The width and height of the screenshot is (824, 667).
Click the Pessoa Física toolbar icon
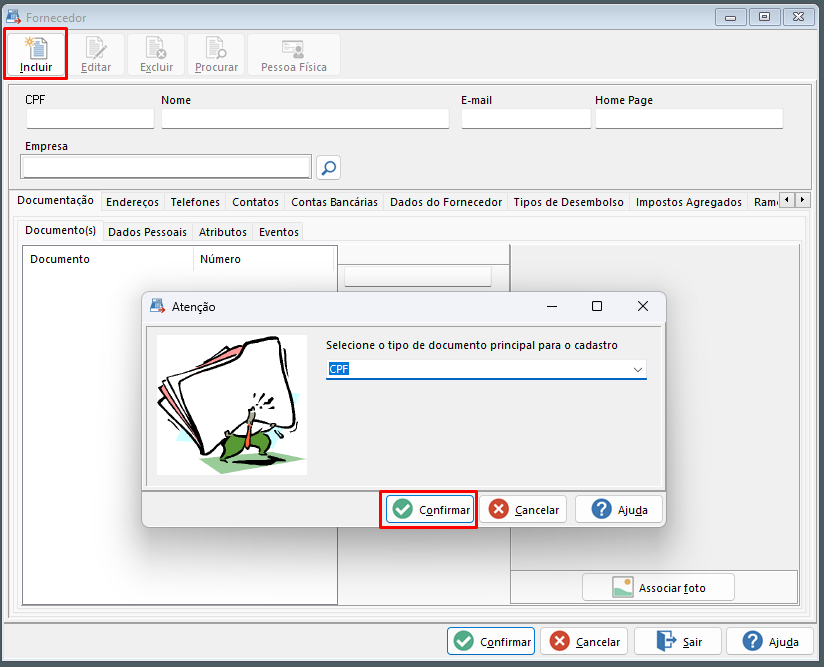[x=294, y=54]
